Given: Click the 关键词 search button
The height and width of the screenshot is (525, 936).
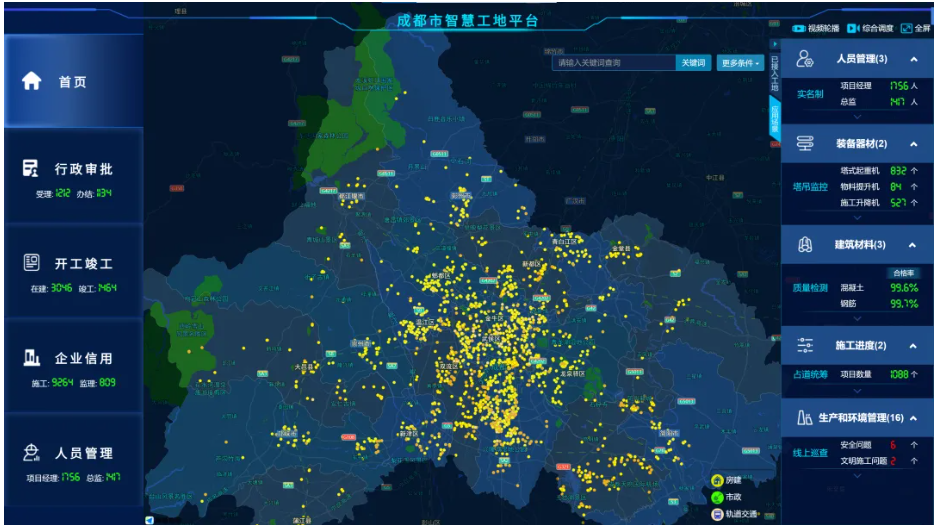Looking at the screenshot, I should click(693, 63).
